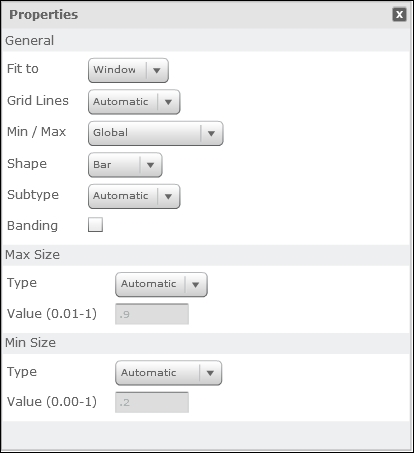Open the Max Size Type dropdown
The width and height of the screenshot is (414, 453).
click(161, 284)
